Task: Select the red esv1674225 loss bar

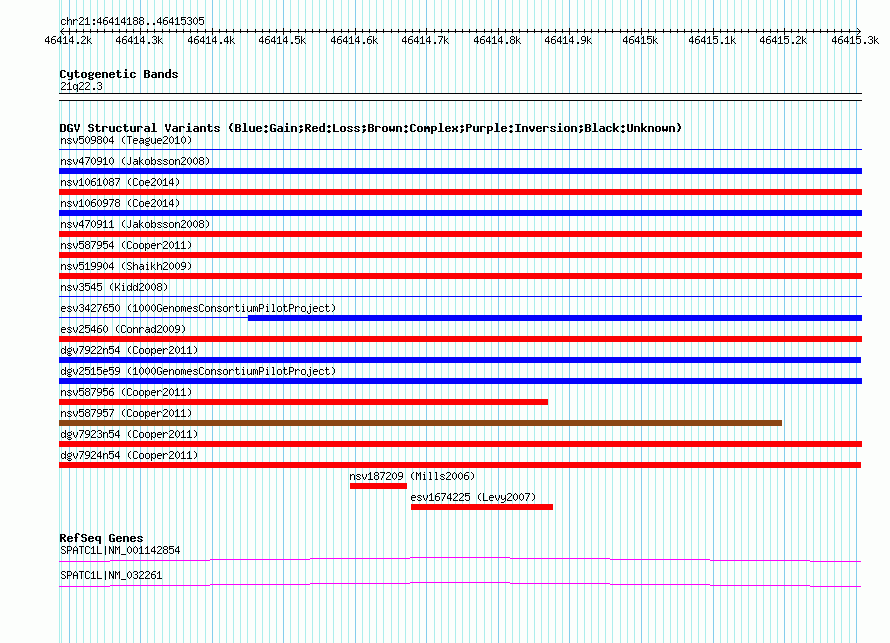Action: point(482,507)
